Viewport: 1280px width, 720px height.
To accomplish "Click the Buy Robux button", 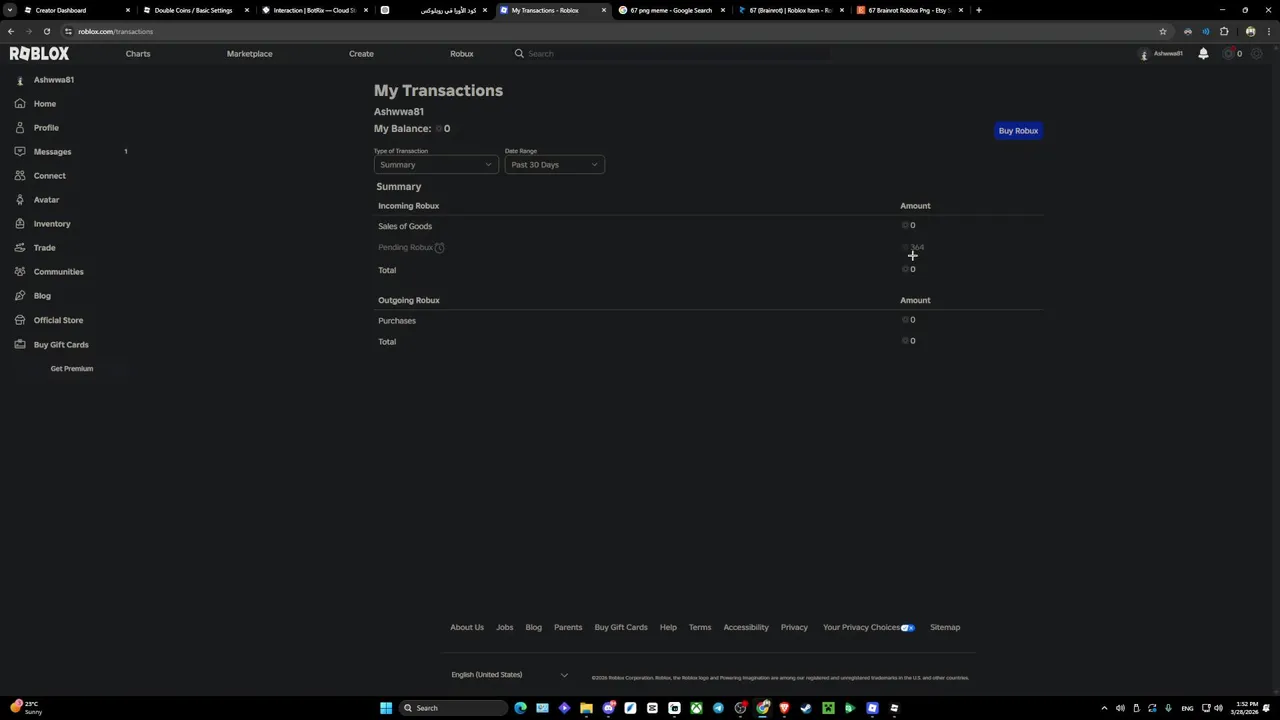I will point(1018,130).
